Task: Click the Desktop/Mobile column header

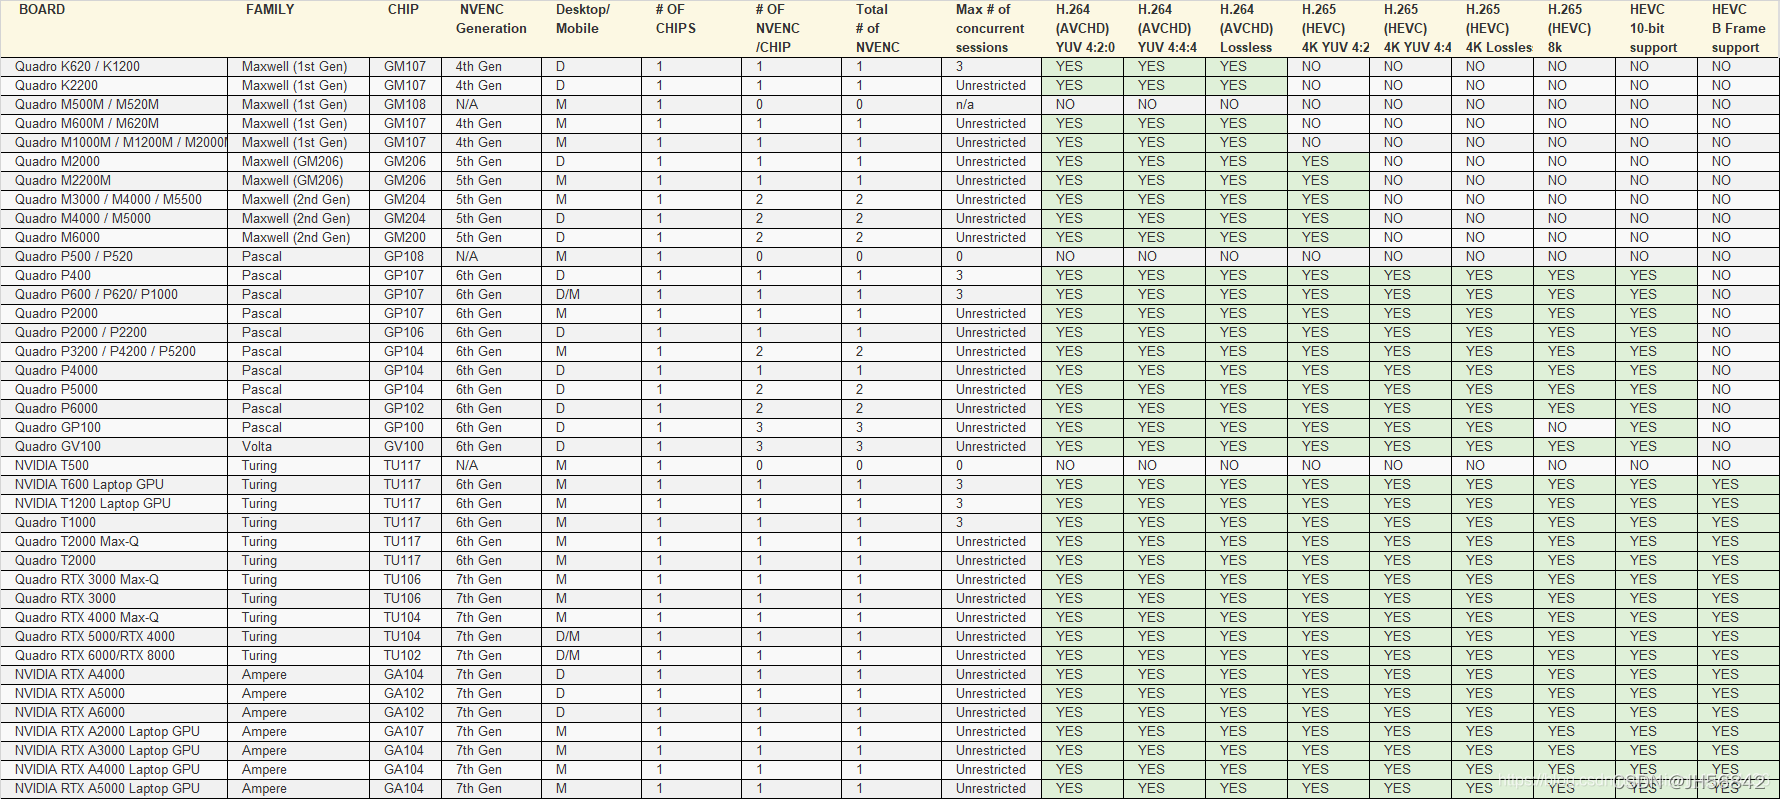Action: click(x=582, y=19)
